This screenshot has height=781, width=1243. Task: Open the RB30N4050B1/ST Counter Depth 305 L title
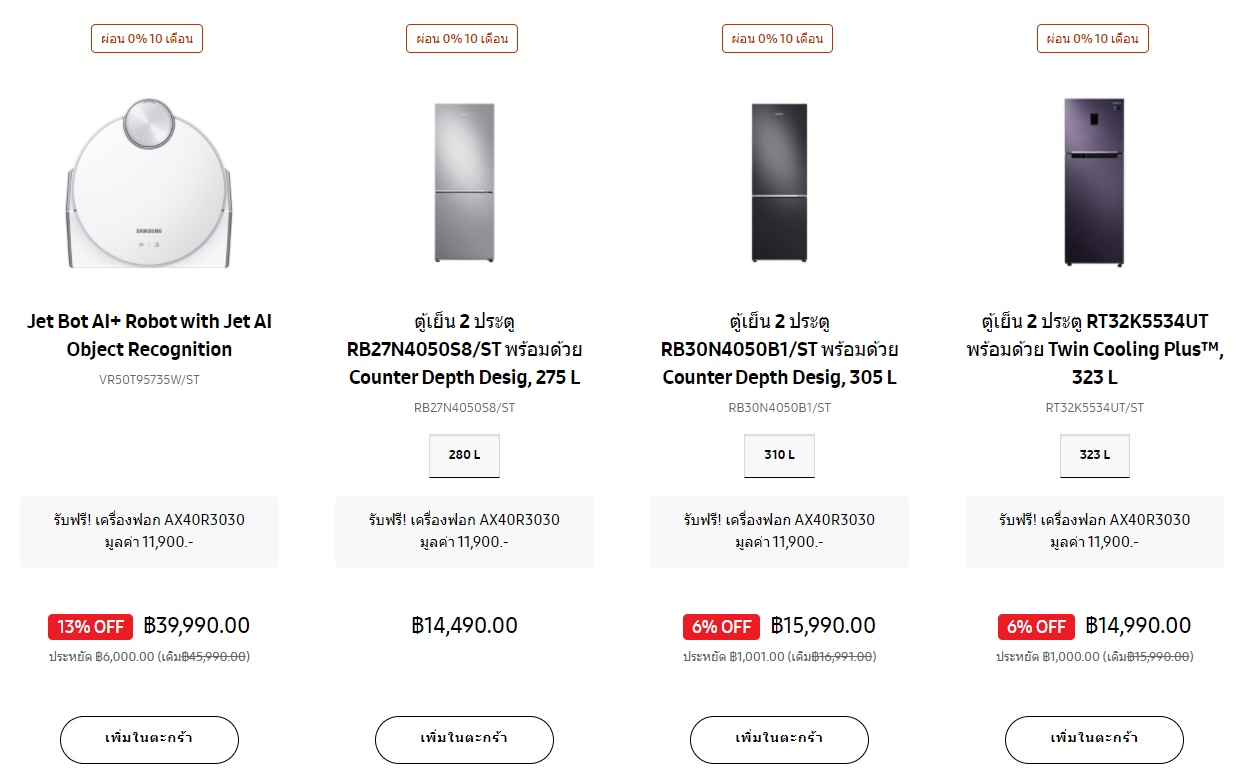[779, 350]
